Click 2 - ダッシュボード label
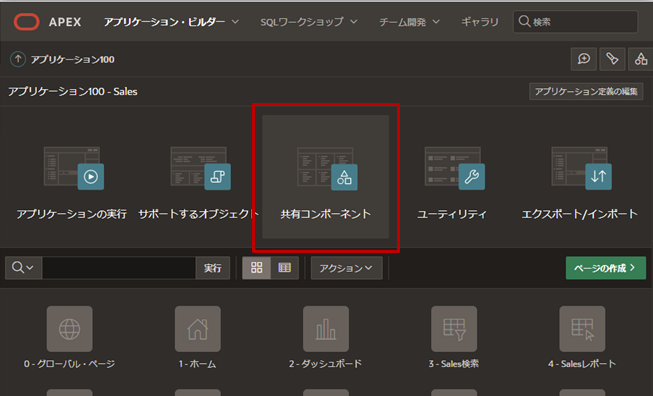Screen dimensions: 653x396 click(x=326, y=364)
